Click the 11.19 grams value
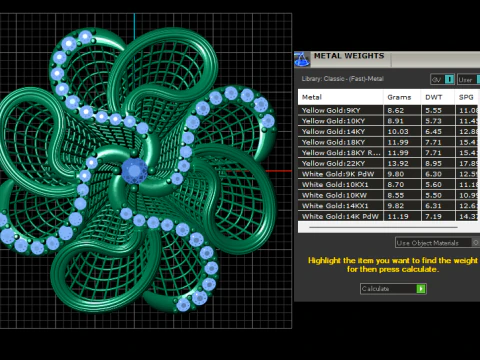 pos(398,217)
